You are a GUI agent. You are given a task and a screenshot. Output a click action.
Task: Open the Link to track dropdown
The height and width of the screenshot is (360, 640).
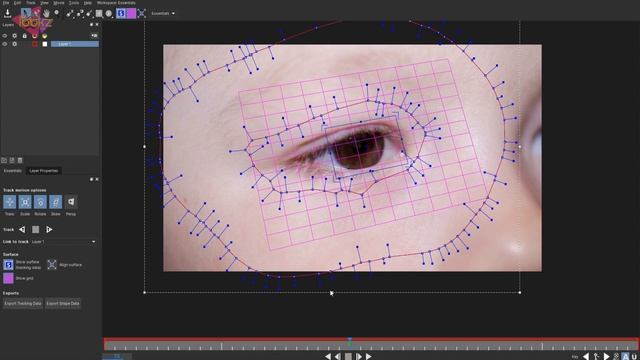pyautogui.click(x=63, y=242)
